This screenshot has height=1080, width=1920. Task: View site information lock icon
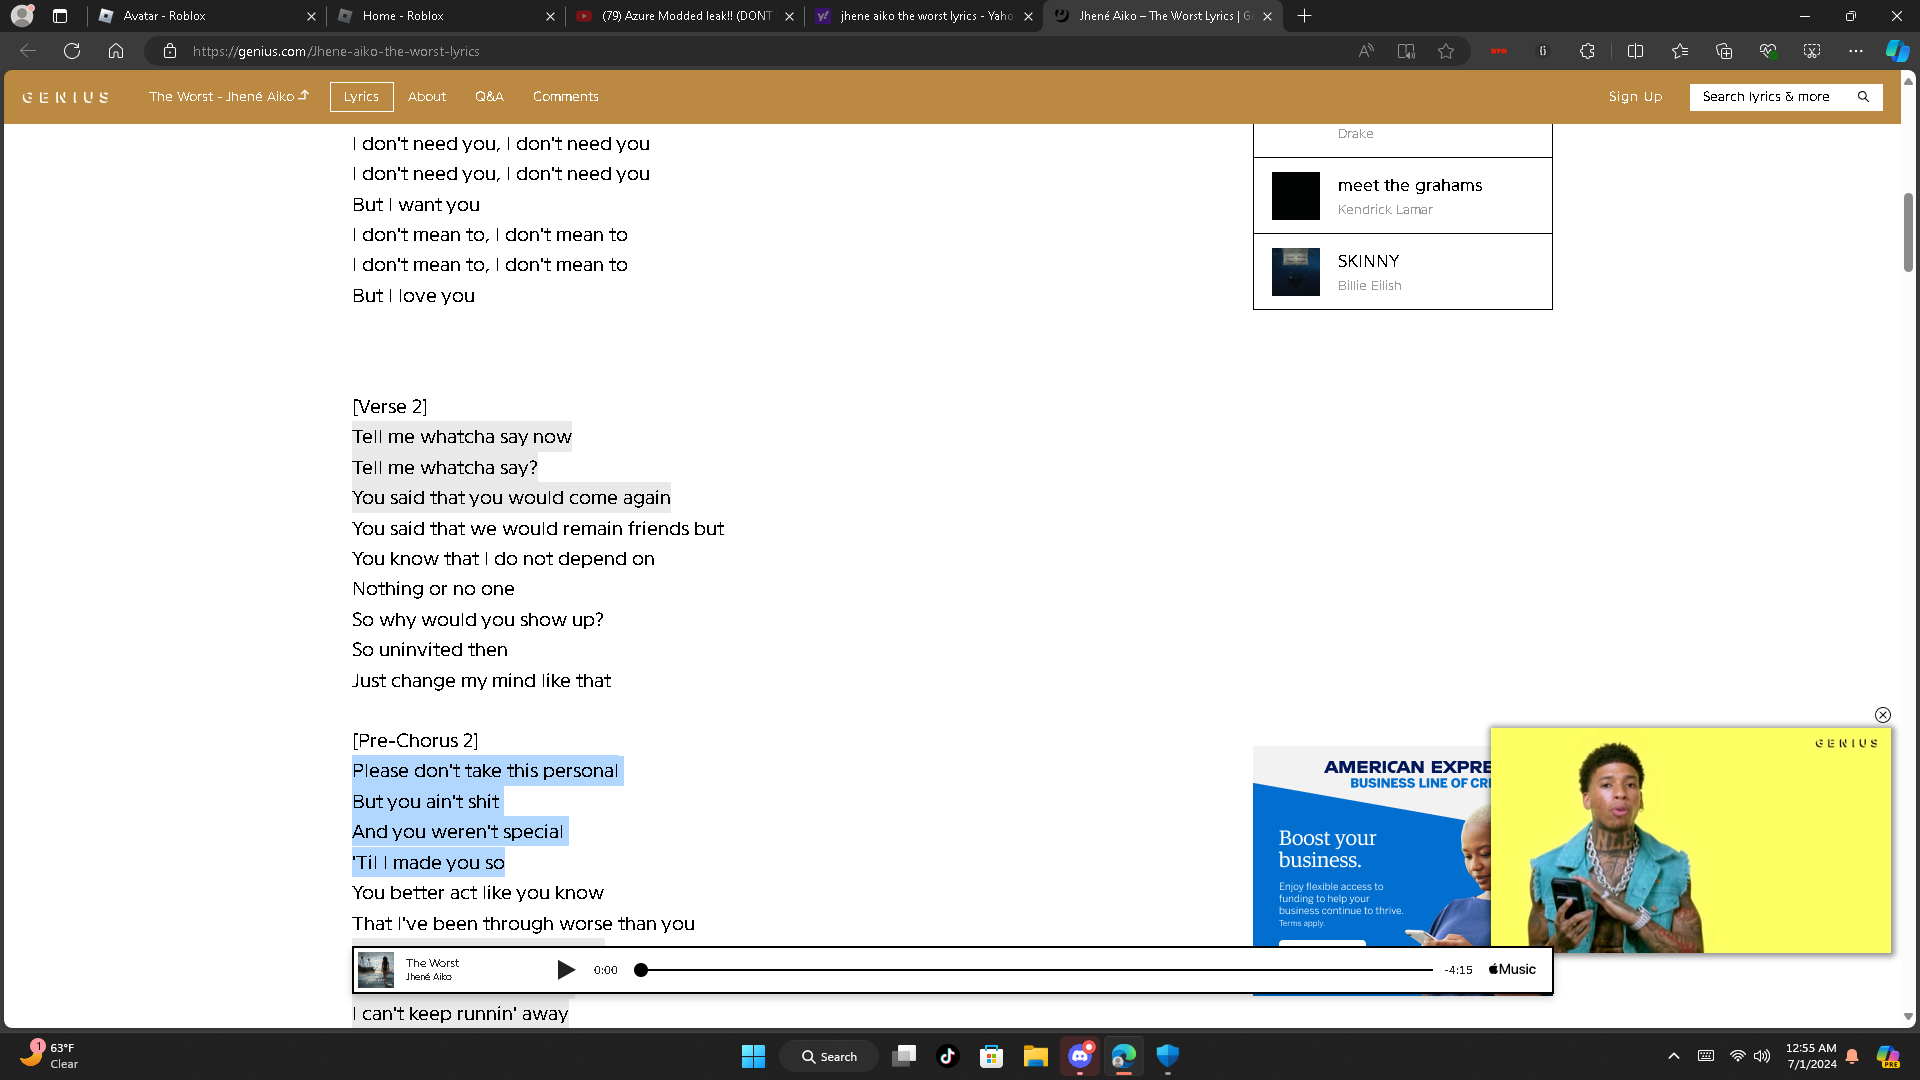pos(170,51)
